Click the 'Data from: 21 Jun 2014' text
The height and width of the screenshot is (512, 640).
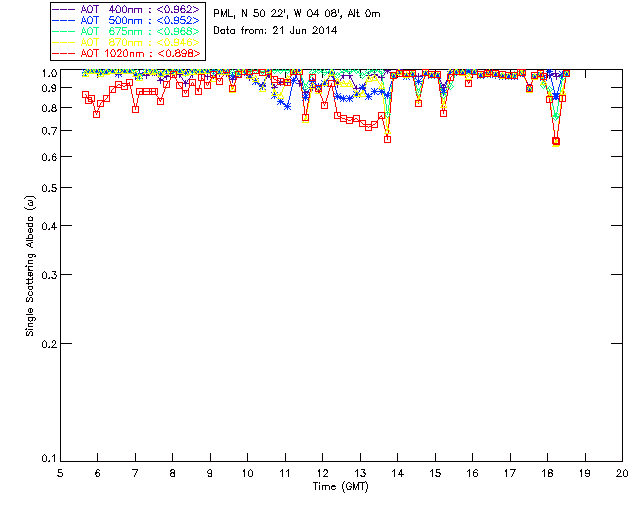275,31
